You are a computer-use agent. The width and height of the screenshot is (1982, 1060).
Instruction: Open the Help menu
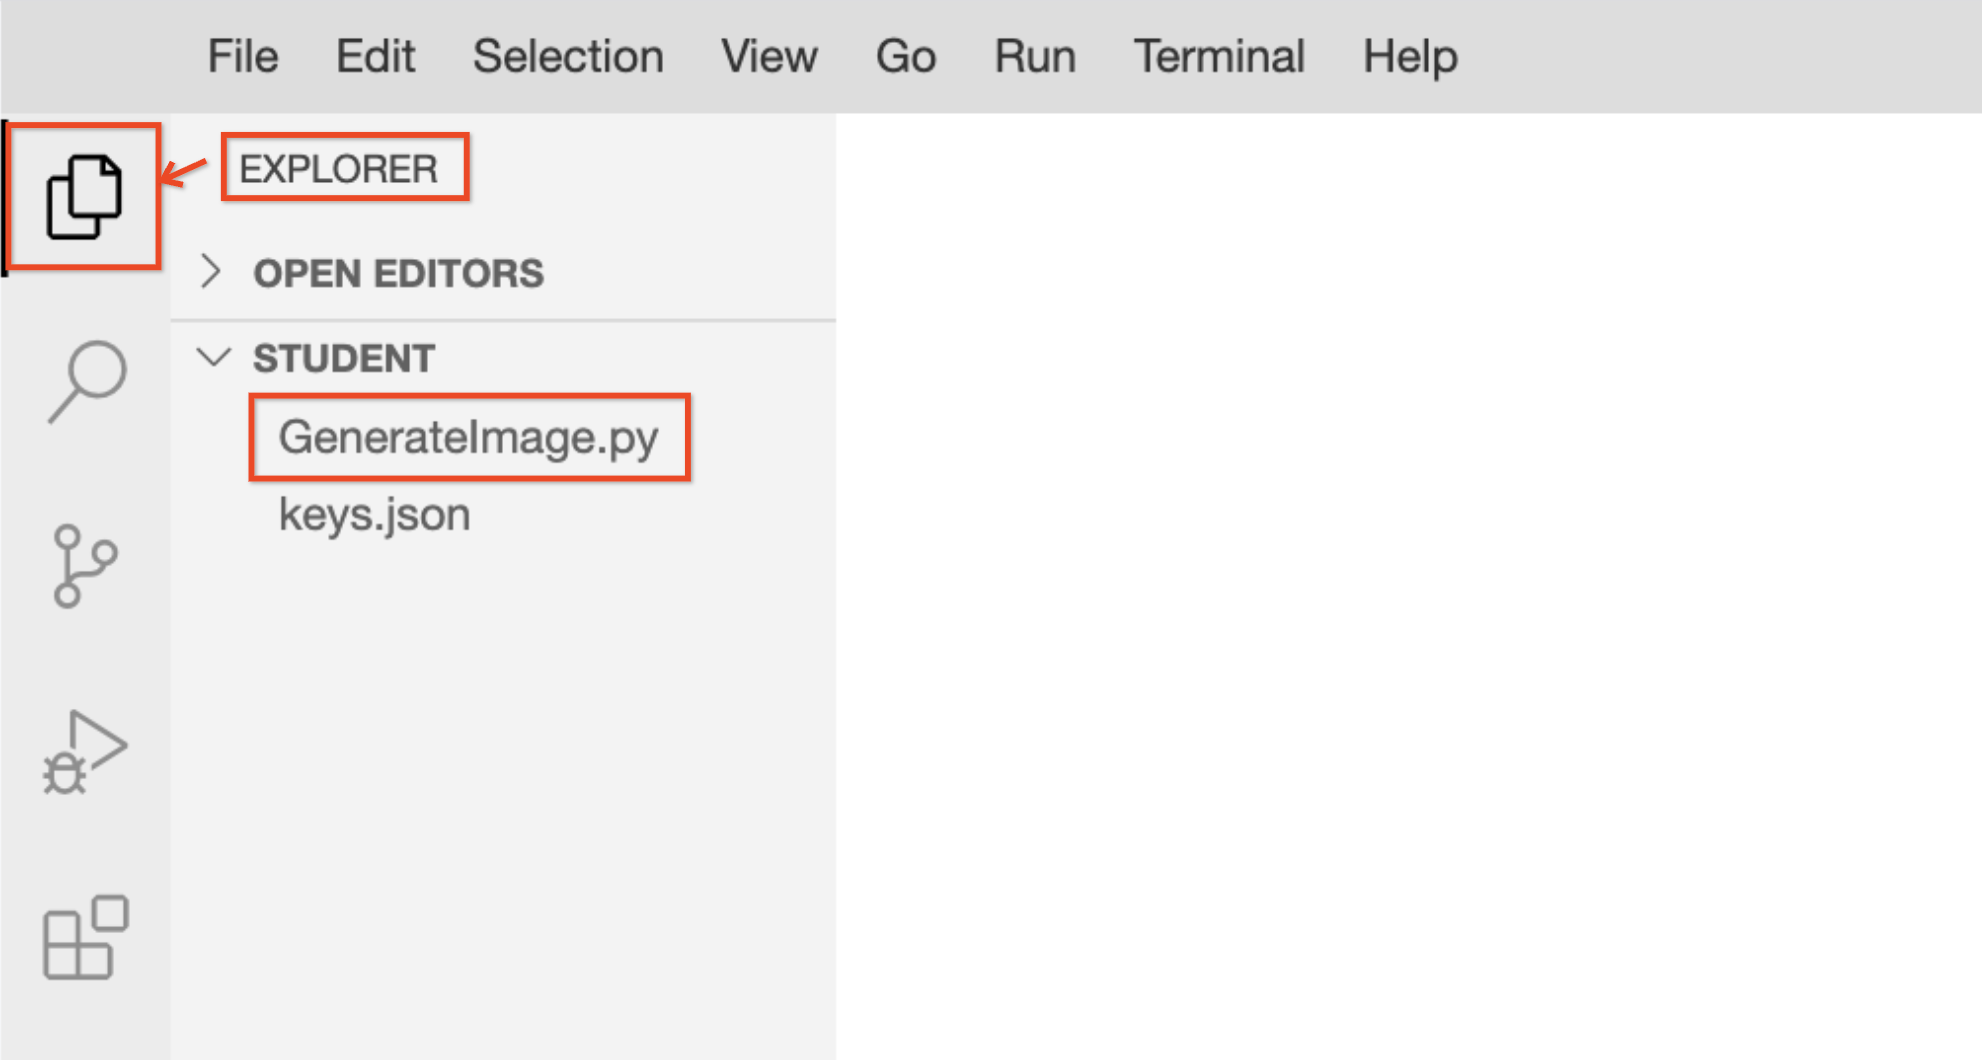tap(1410, 56)
